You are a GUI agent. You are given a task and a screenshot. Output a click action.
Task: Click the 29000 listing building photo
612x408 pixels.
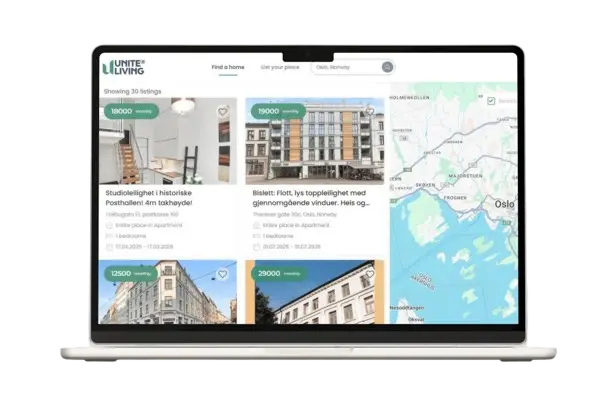coord(313,302)
